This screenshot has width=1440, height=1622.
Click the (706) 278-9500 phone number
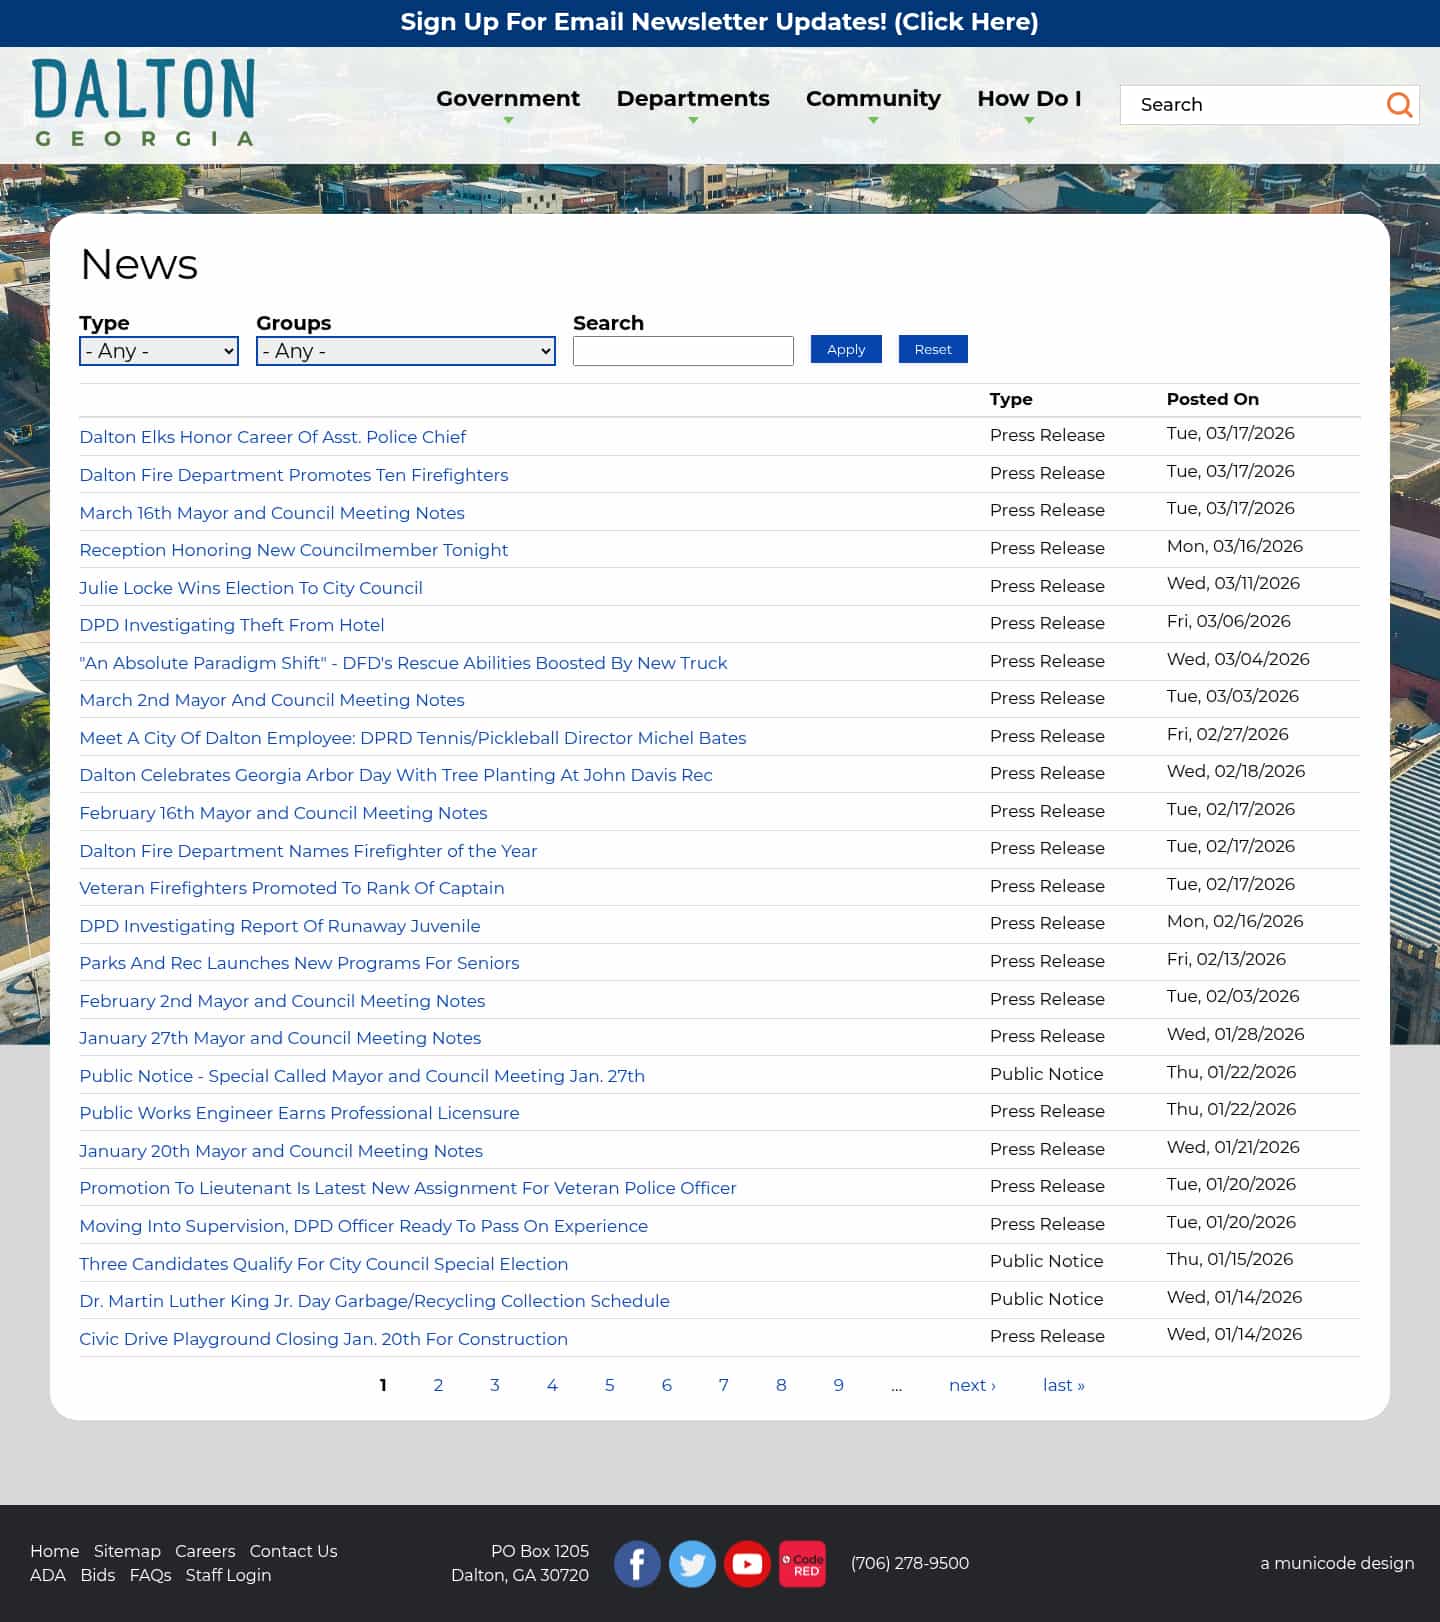[x=910, y=1563]
